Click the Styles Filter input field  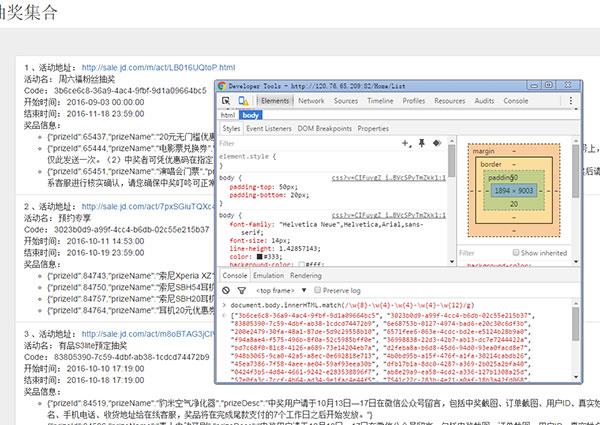(308, 143)
